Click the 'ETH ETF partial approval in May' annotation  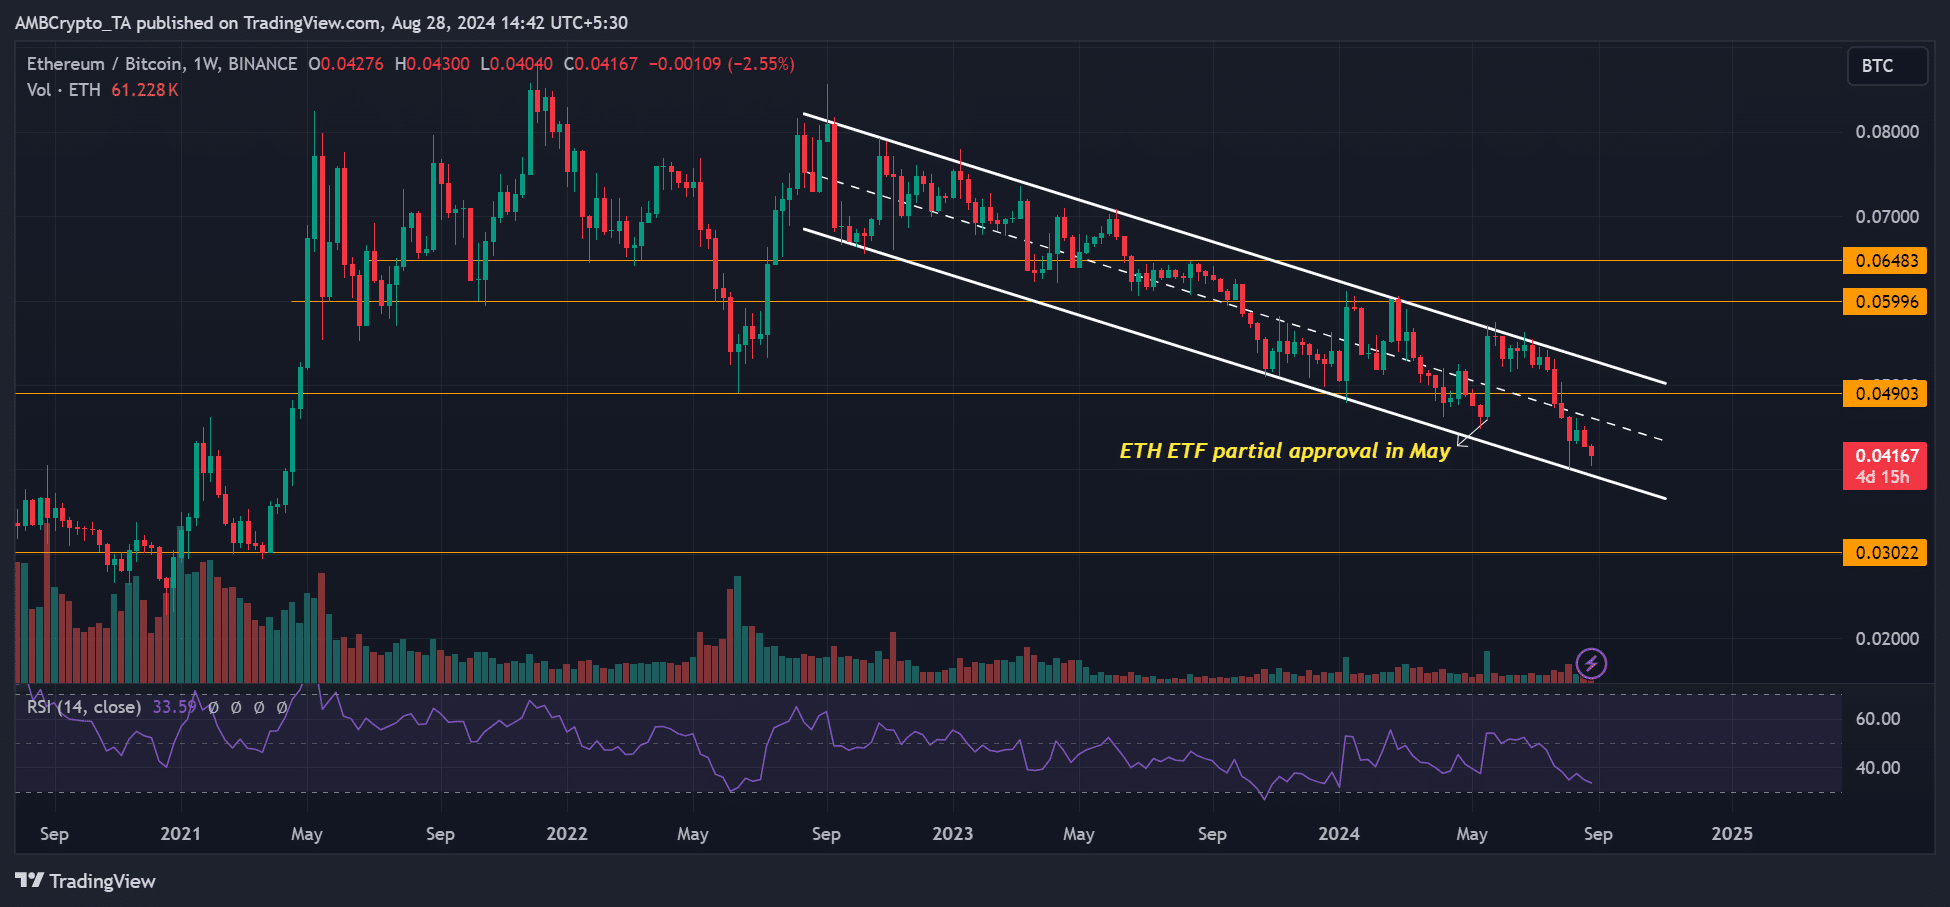(x=1285, y=451)
